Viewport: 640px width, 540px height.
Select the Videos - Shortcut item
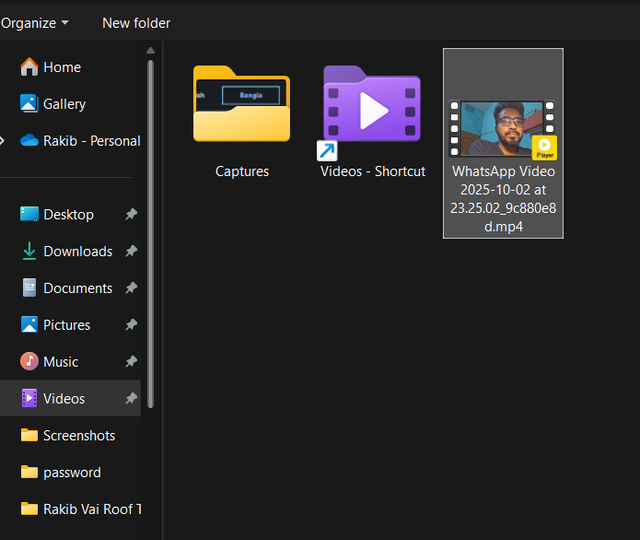(x=372, y=120)
